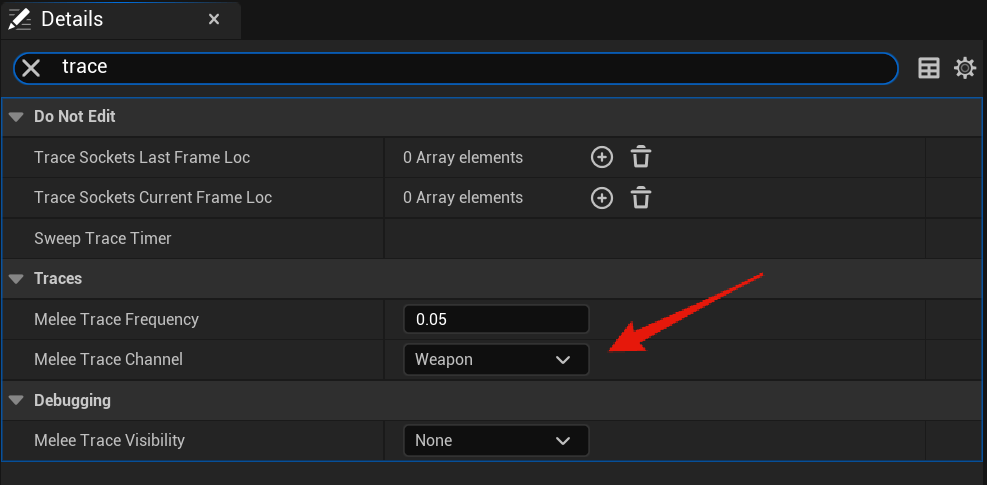987x485 pixels.
Task: Open the Melee Trace Visibility dropdown
Action: (x=496, y=441)
